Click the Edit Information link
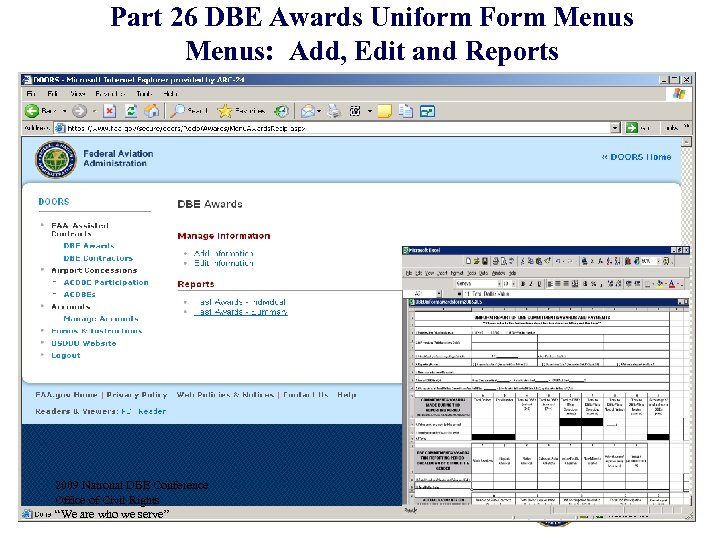This screenshot has width=720, height=540. click(223, 263)
